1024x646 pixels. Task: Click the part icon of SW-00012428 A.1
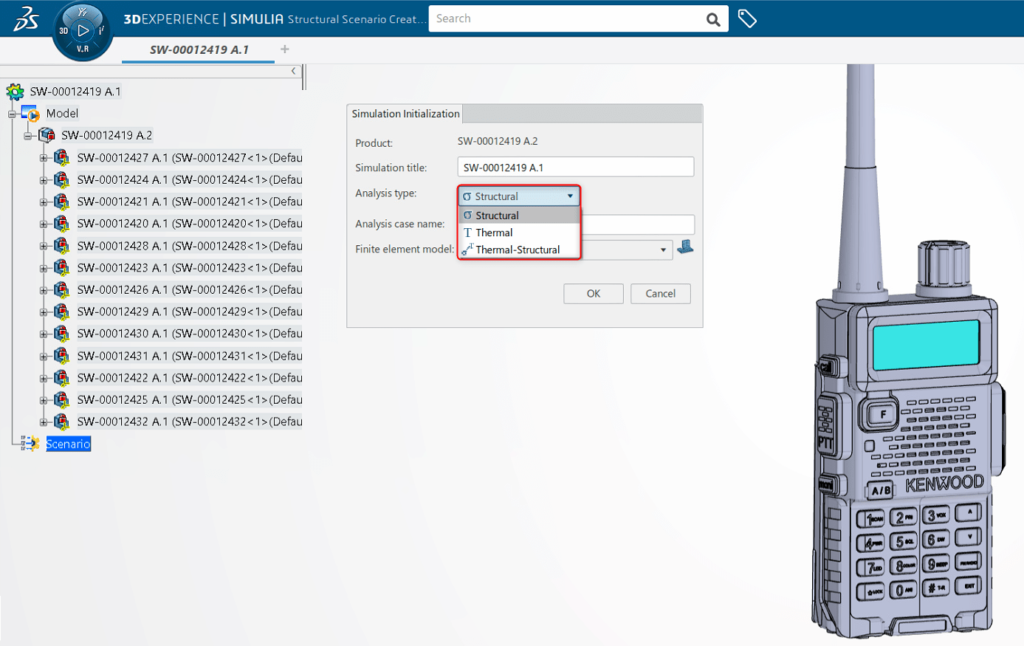point(61,246)
